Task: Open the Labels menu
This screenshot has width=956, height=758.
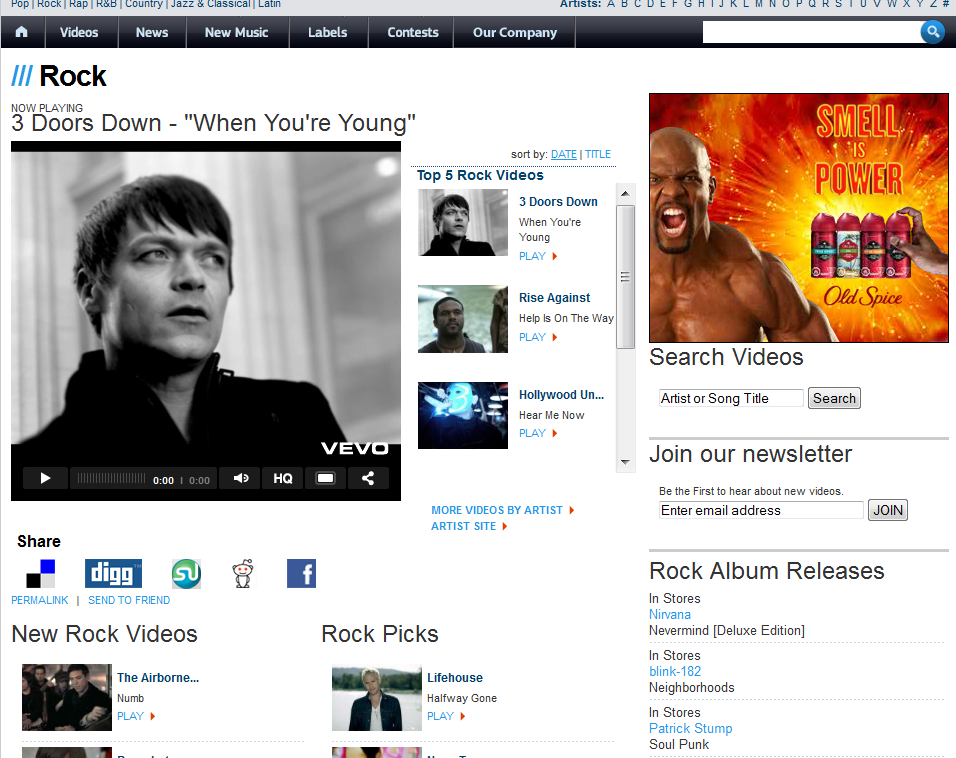Action: pos(327,32)
